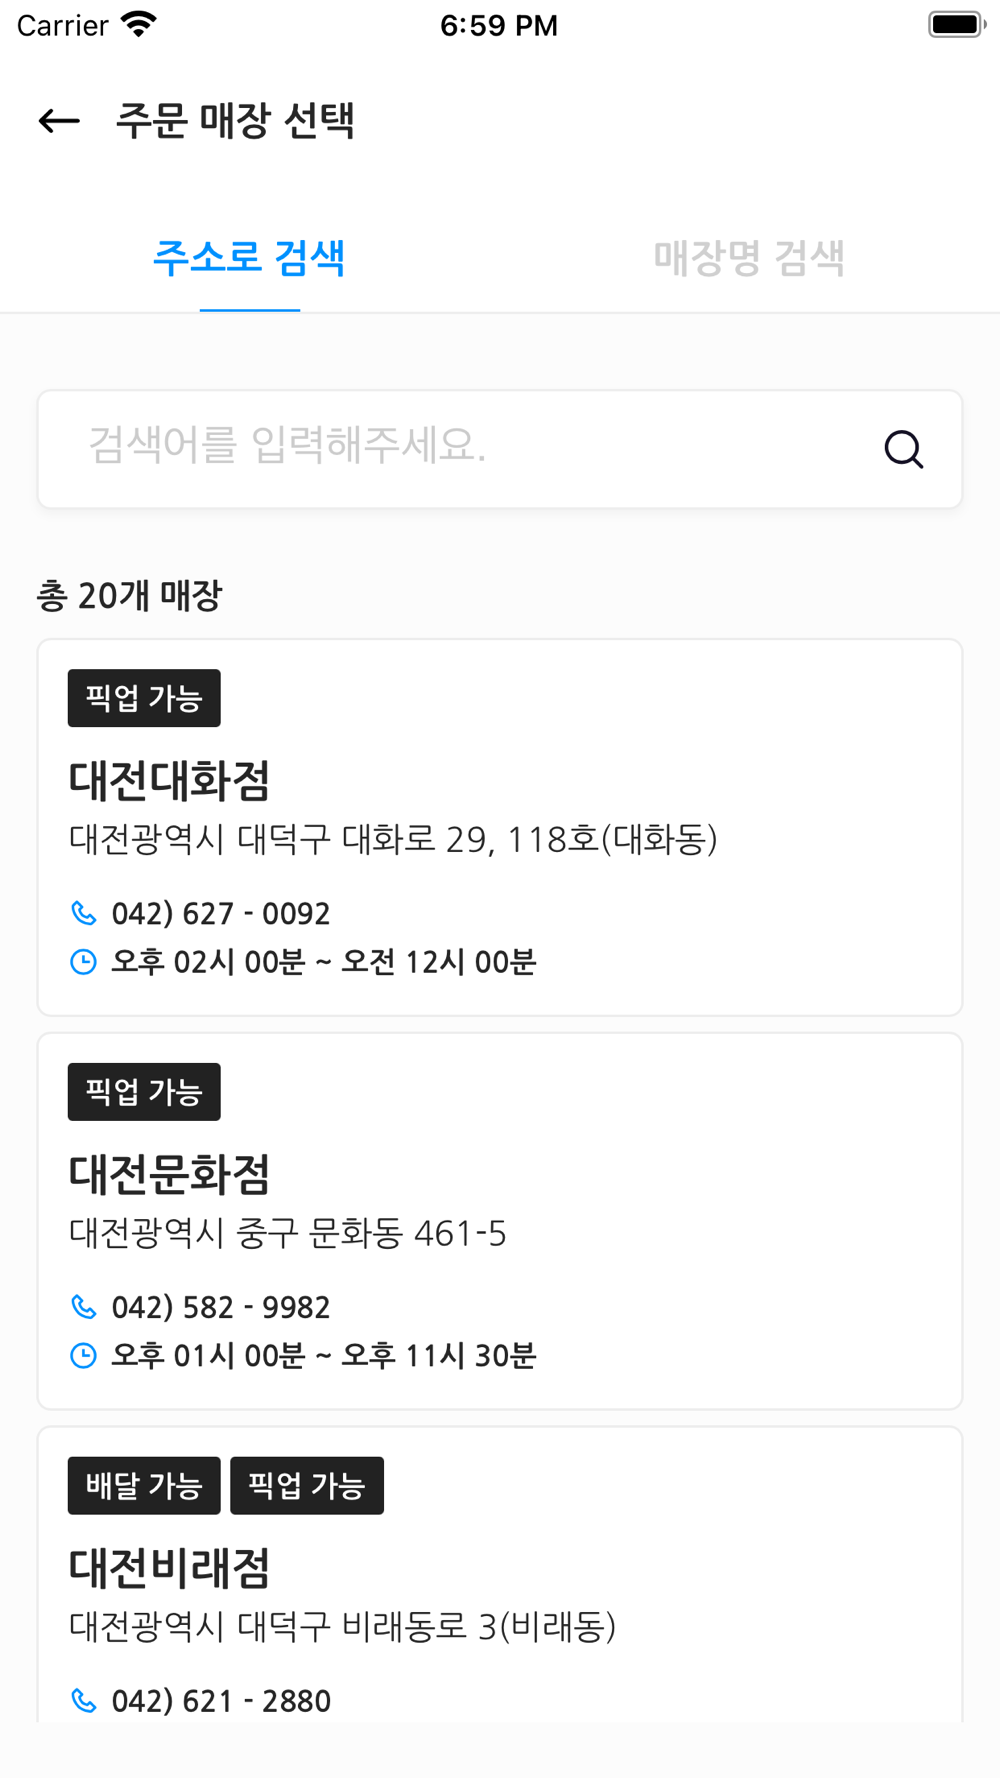This screenshot has width=1000, height=1778.
Task: Call 042) 627 - 0092 number
Action: (221, 914)
